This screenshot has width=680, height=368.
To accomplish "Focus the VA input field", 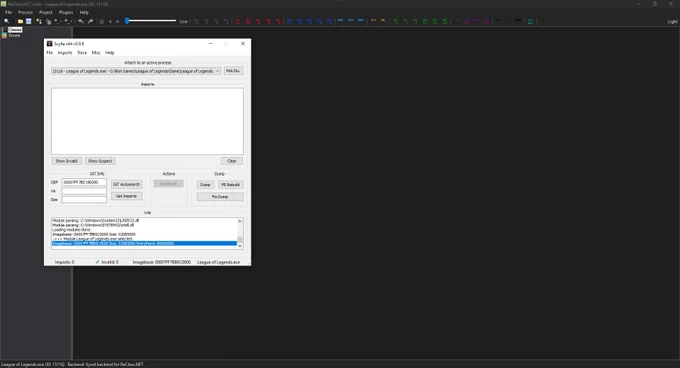I will click(84, 191).
